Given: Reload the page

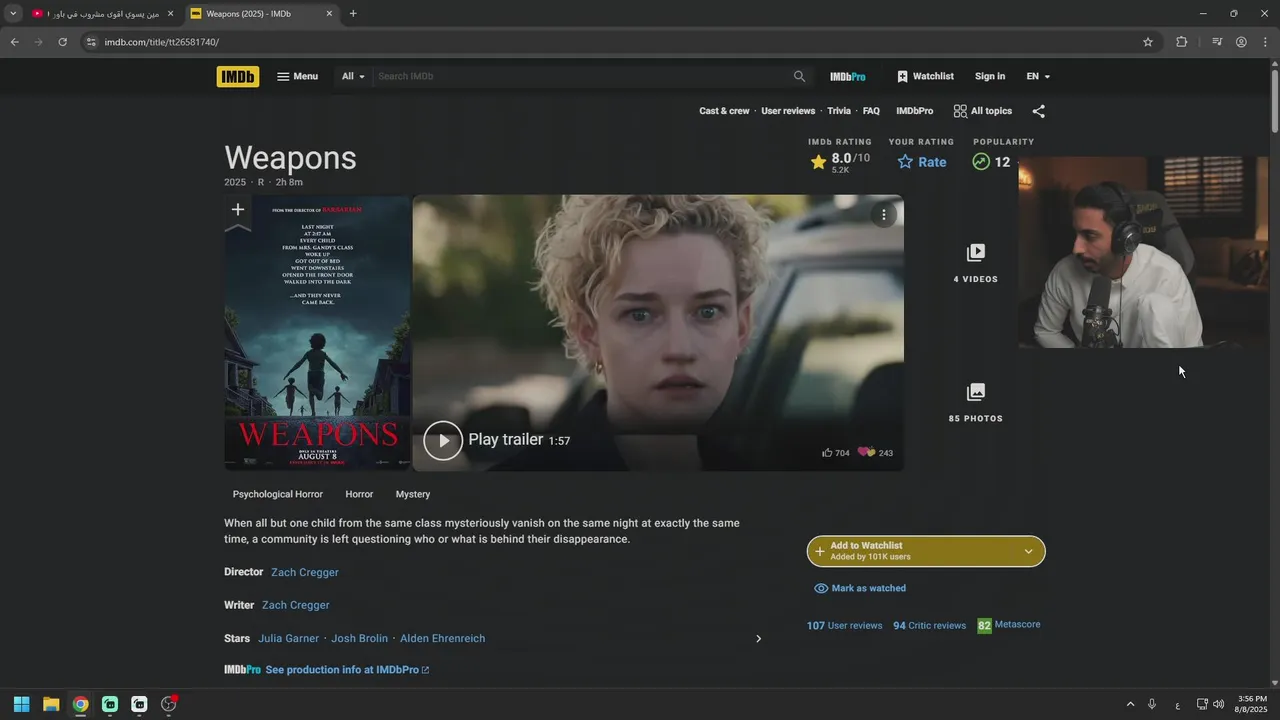Looking at the screenshot, I should pyautogui.click(x=62, y=42).
